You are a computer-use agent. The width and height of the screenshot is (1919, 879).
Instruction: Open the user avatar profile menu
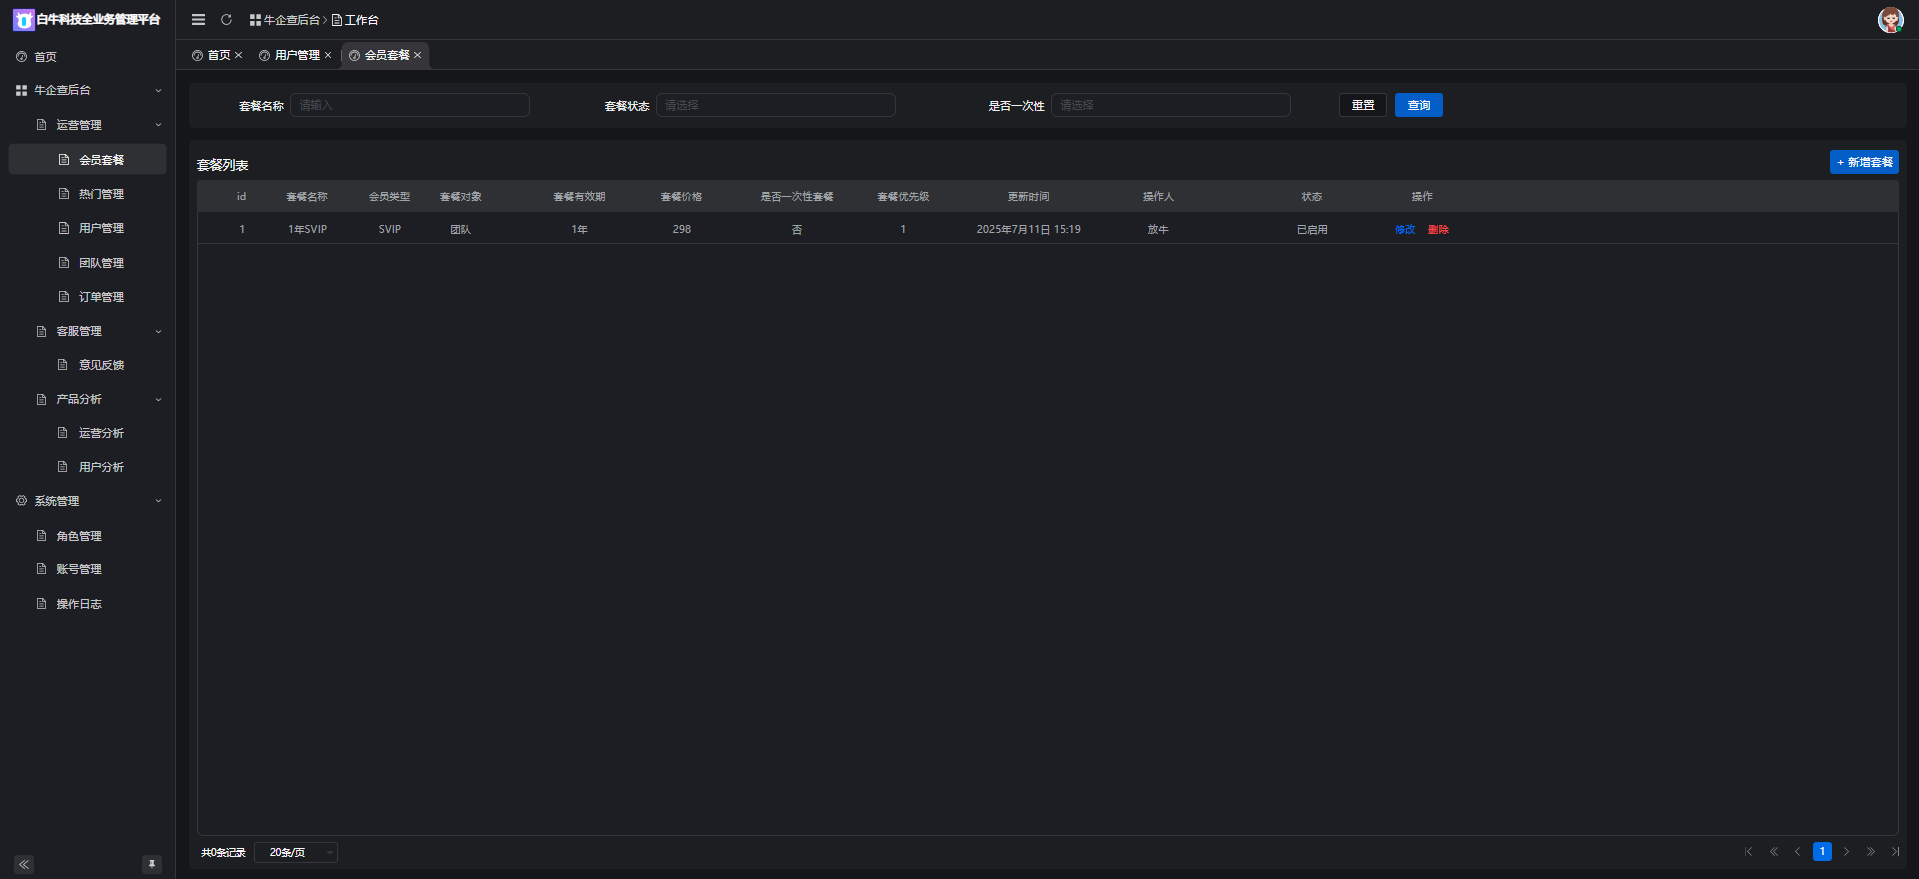(x=1890, y=20)
